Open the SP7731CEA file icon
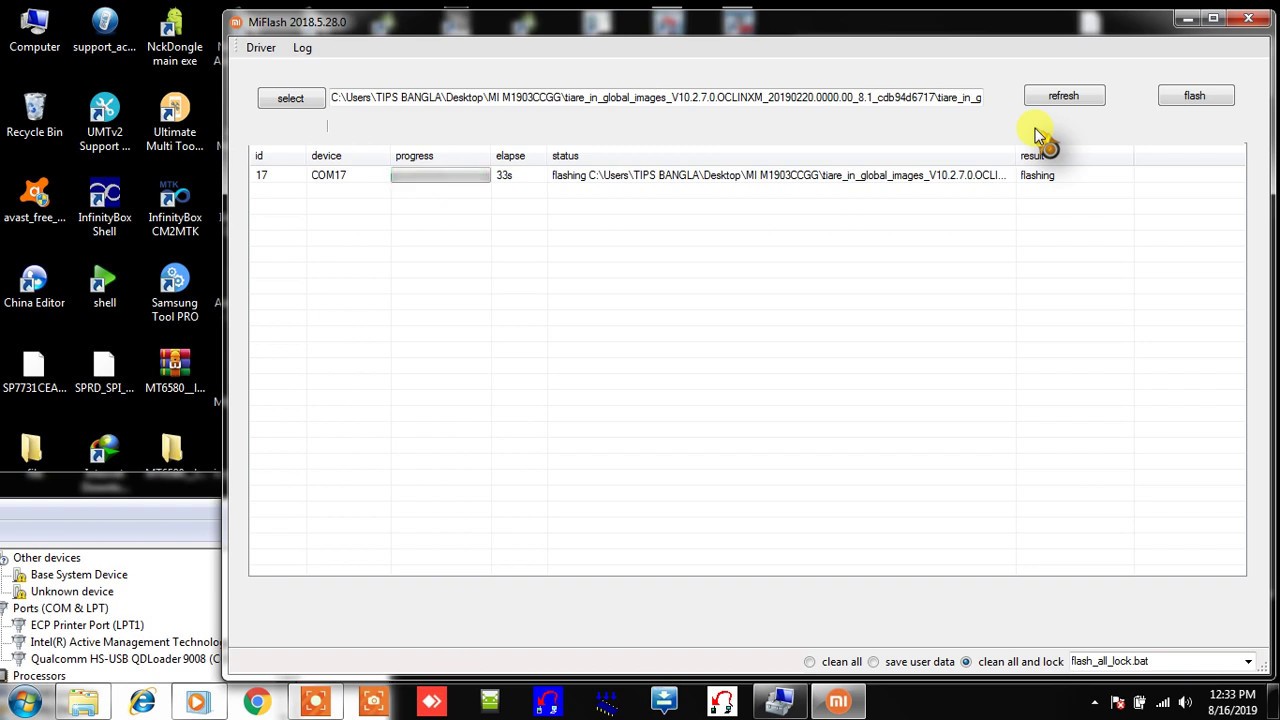This screenshot has height=720, width=1280. 34,371
